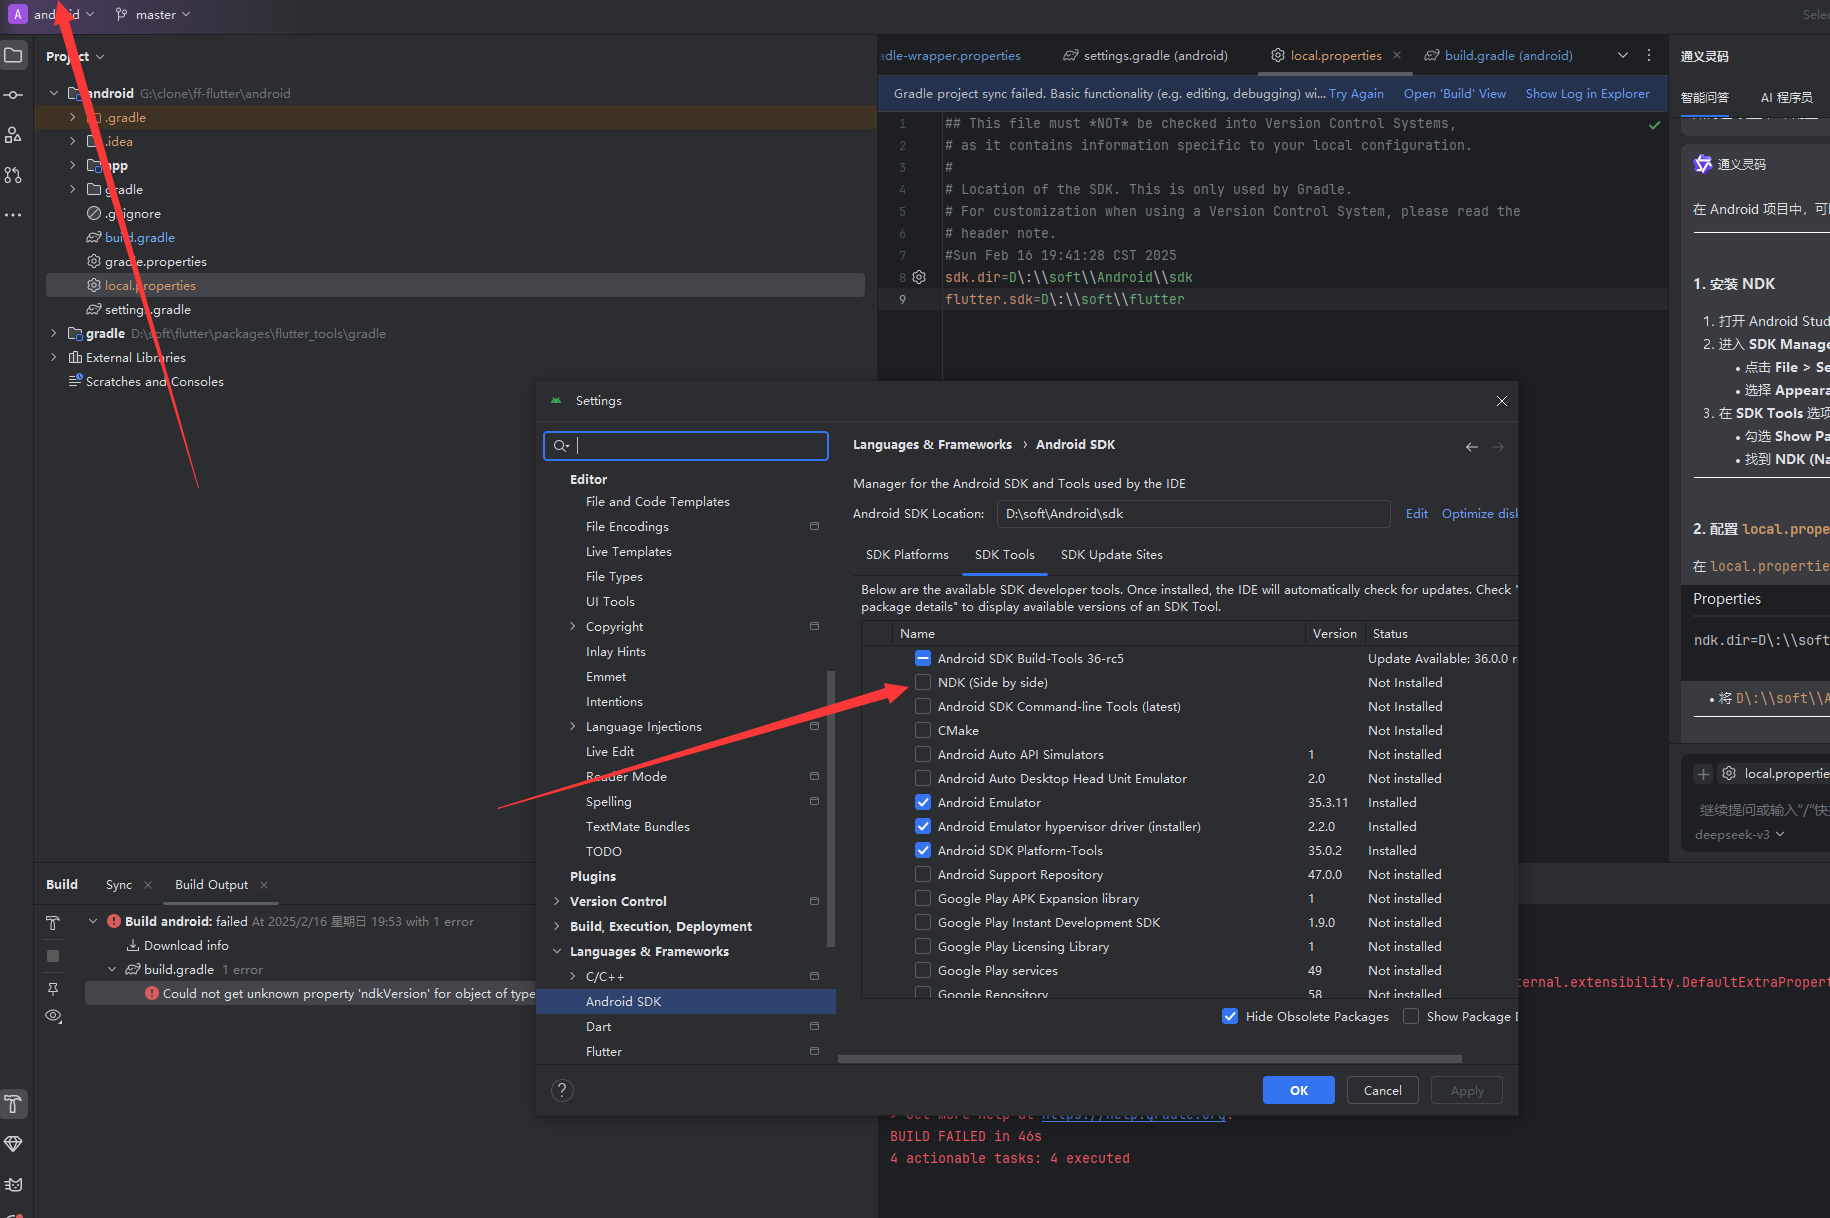The height and width of the screenshot is (1218, 1830).
Task: Click the android project badge icon
Action: point(18,14)
